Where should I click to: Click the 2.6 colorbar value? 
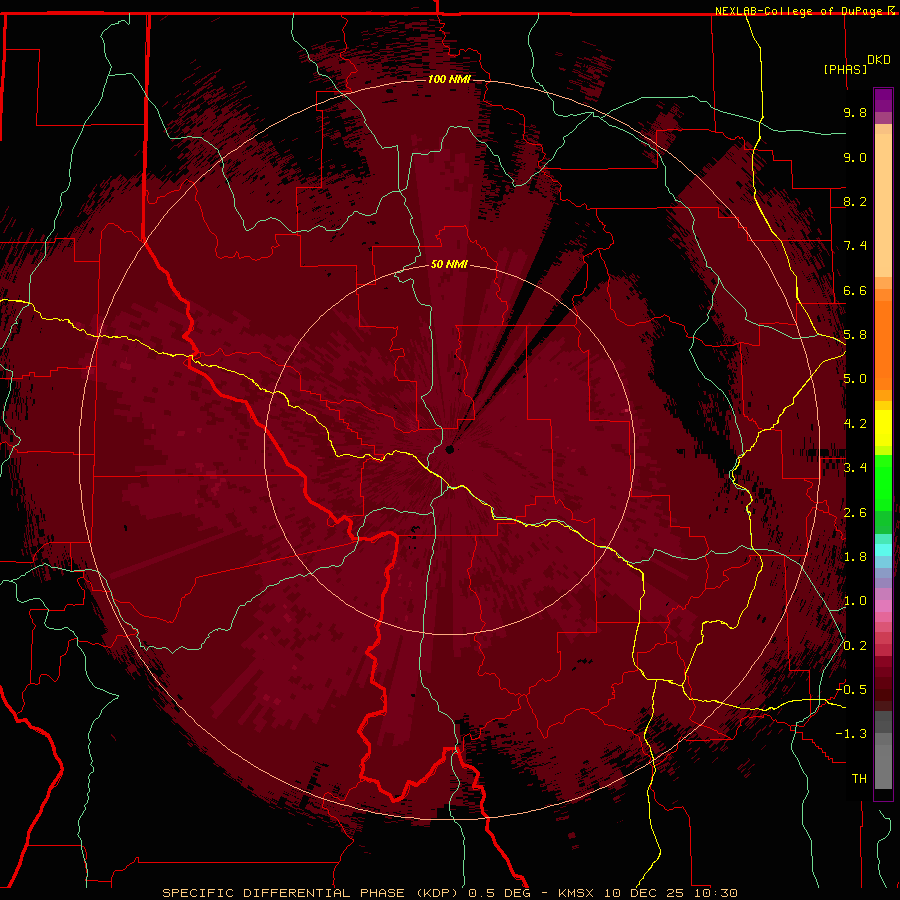click(x=855, y=513)
